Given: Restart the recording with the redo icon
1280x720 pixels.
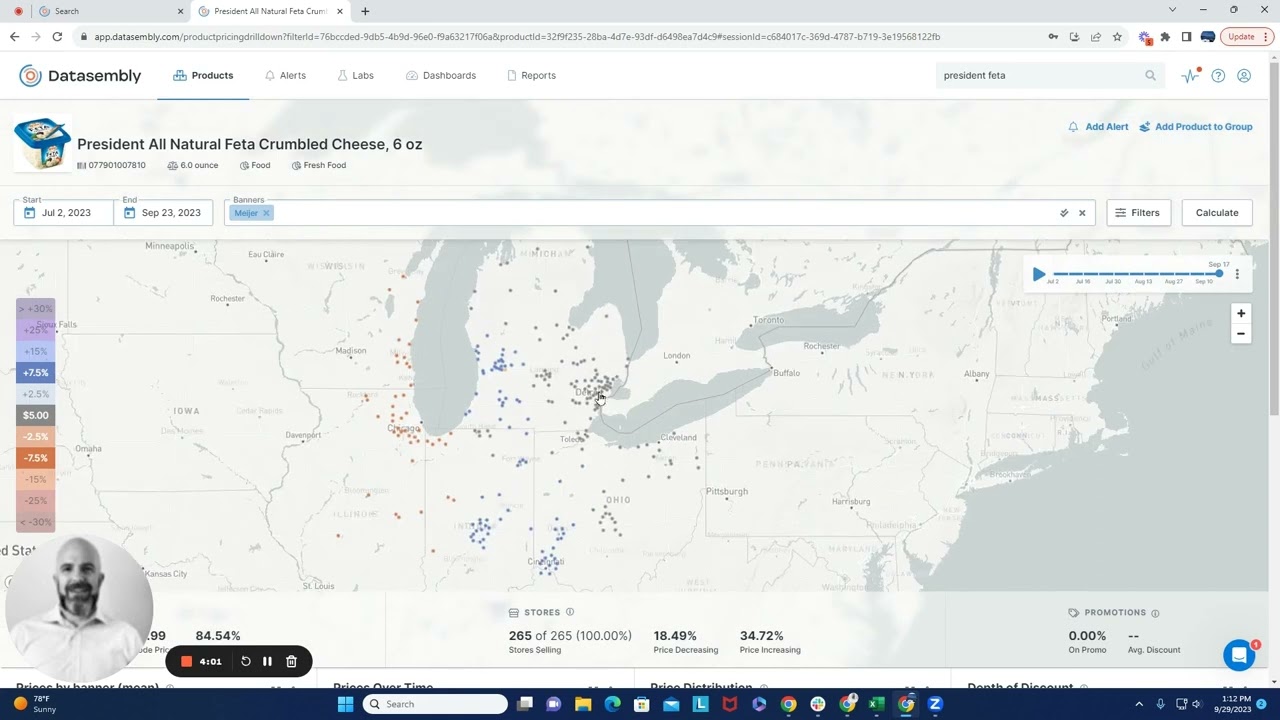Looking at the screenshot, I should [245, 661].
